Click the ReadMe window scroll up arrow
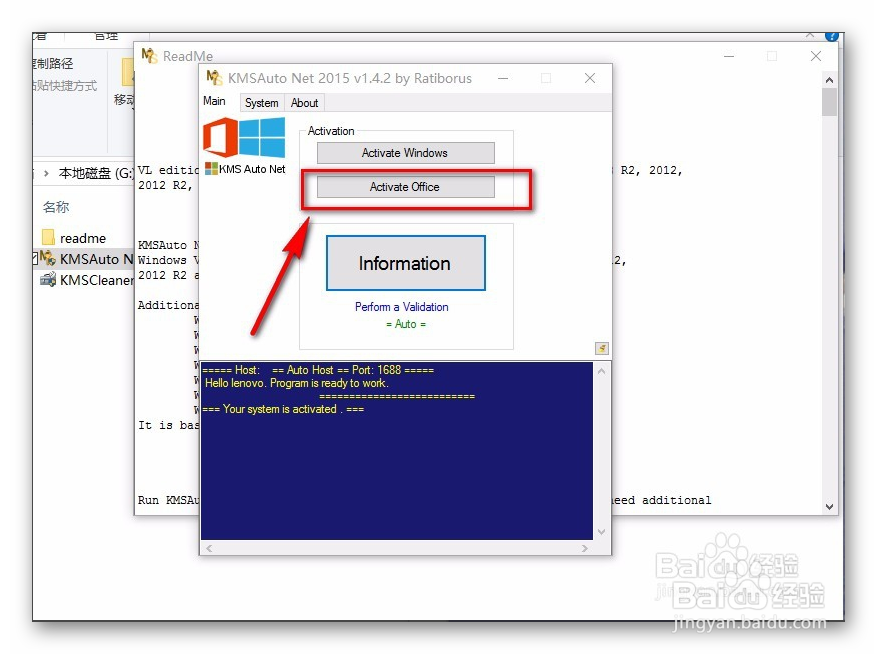This screenshot has width=877, height=654. 829,80
